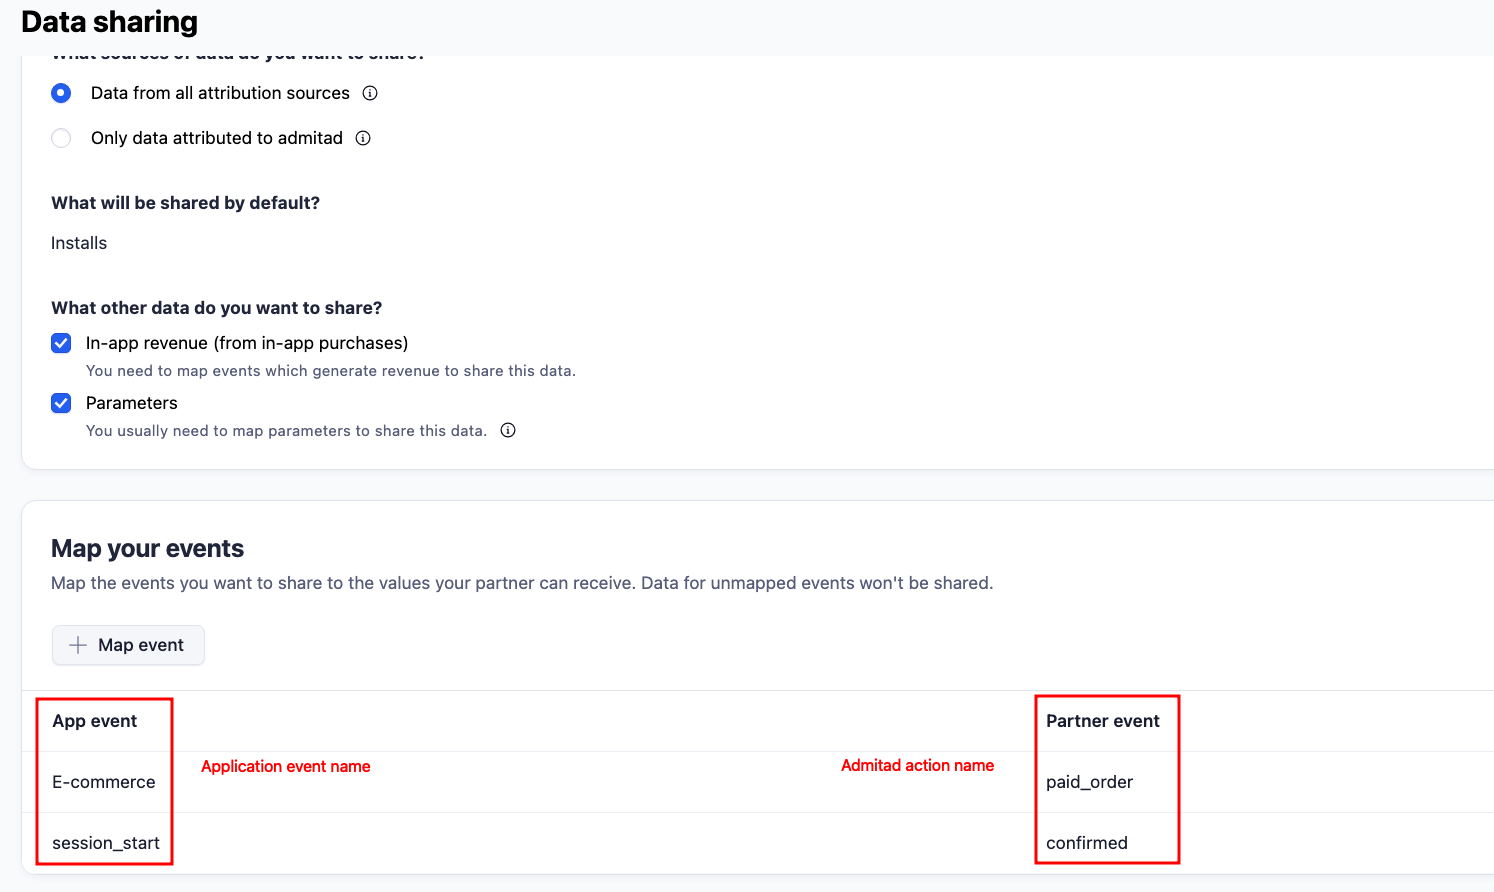Click info icon beside all attribution sources
This screenshot has height=892, width=1494.
pos(370,93)
